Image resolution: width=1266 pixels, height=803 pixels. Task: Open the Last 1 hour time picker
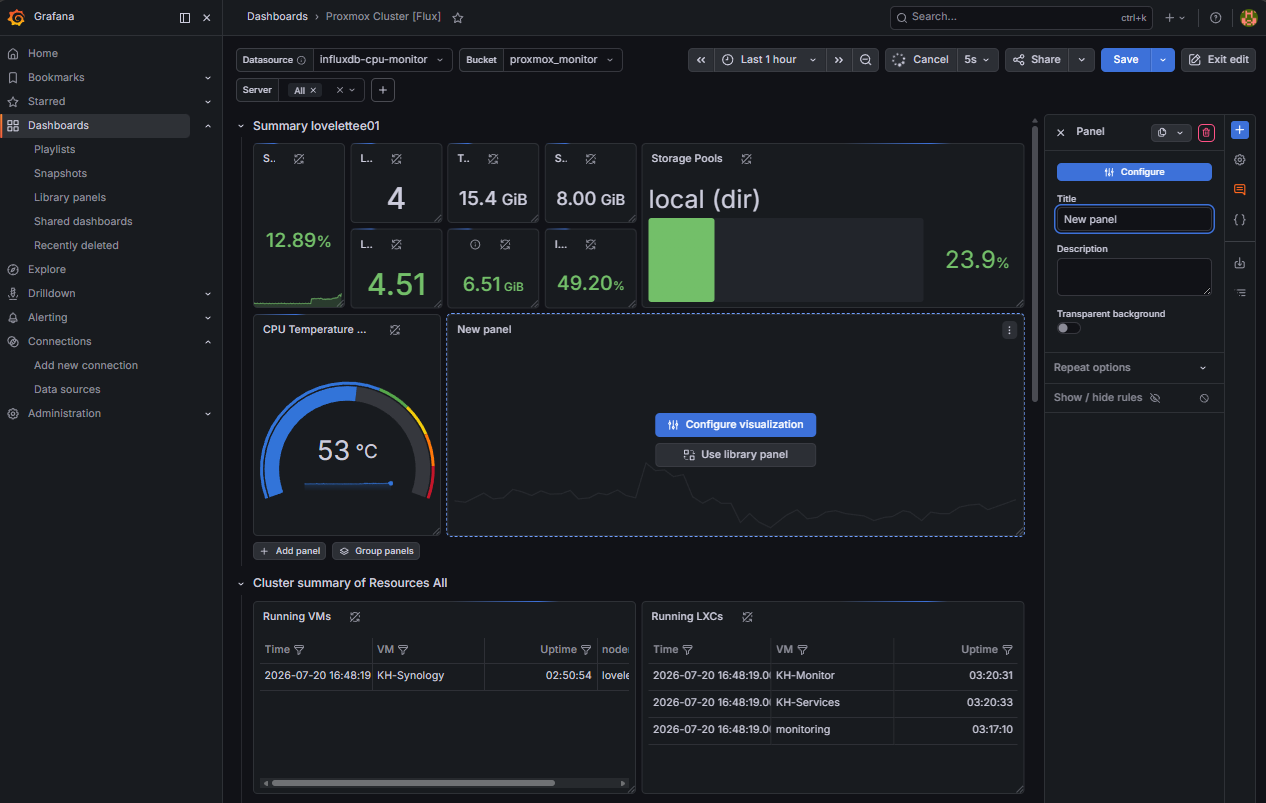[x=769, y=60]
